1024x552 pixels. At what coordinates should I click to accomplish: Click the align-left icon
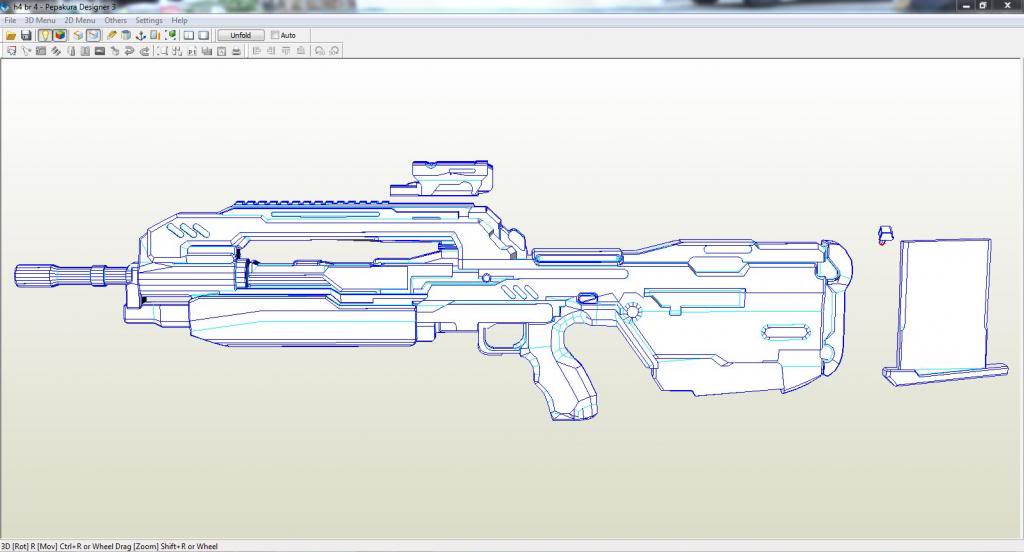tap(257, 51)
